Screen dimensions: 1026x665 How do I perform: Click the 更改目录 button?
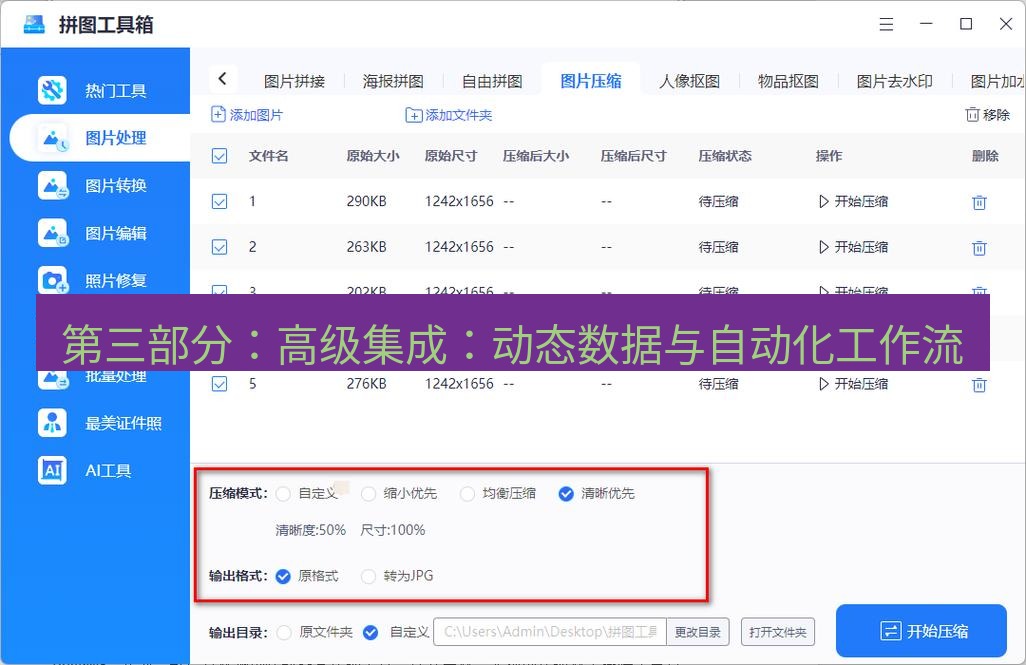tap(698, 632)
